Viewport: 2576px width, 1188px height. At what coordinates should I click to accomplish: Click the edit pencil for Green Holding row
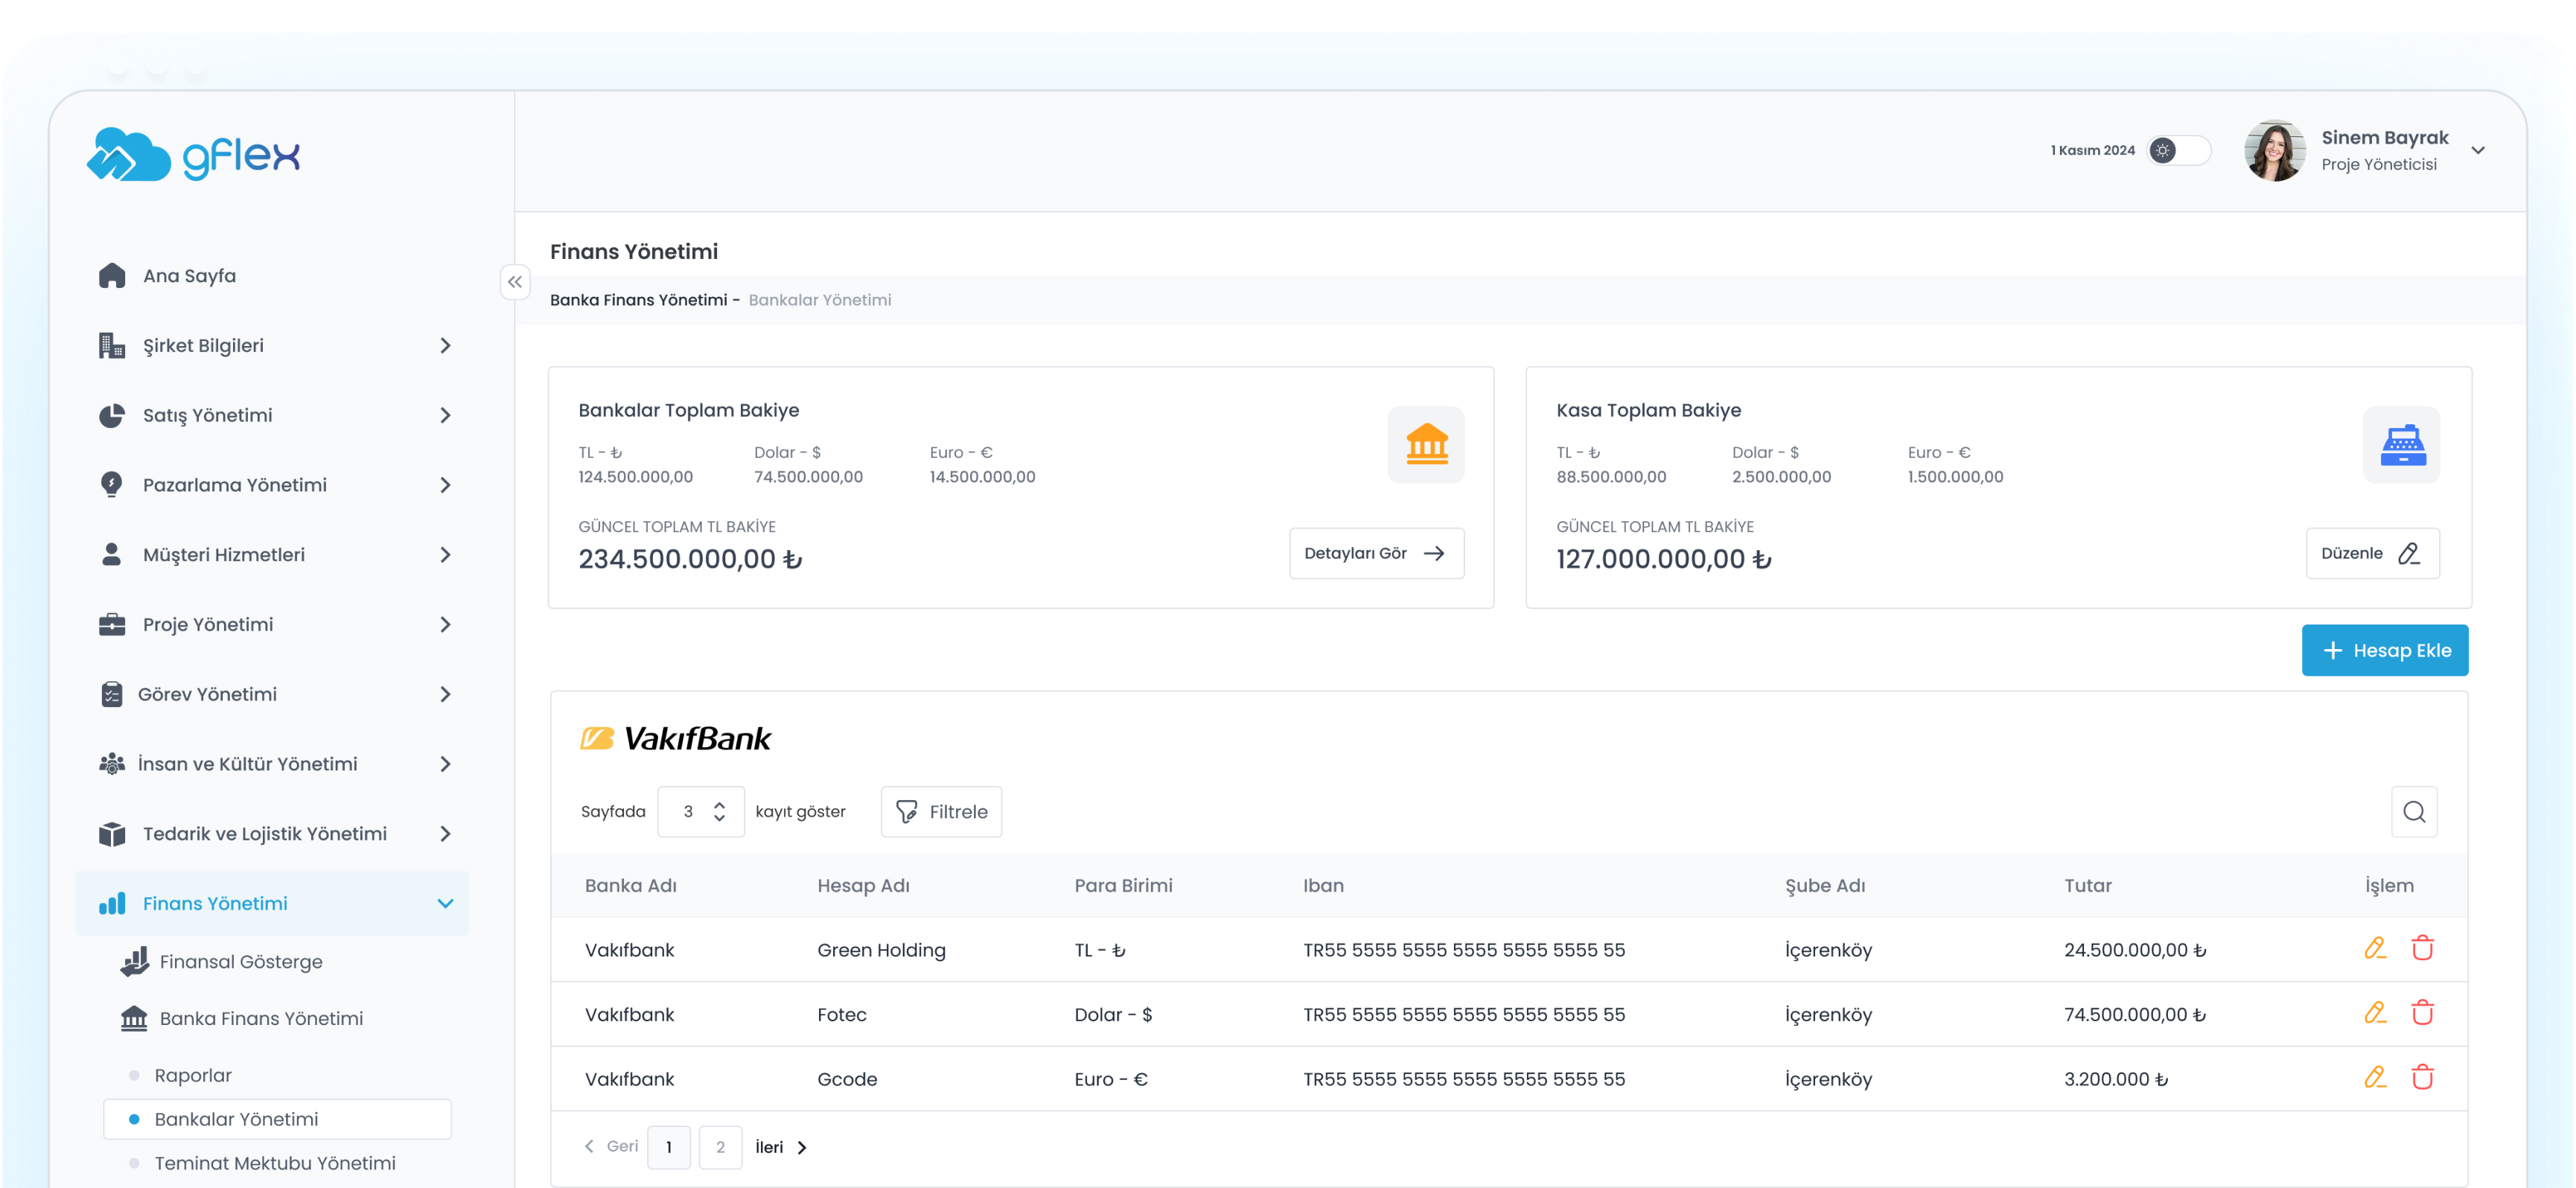(2374, 948)
